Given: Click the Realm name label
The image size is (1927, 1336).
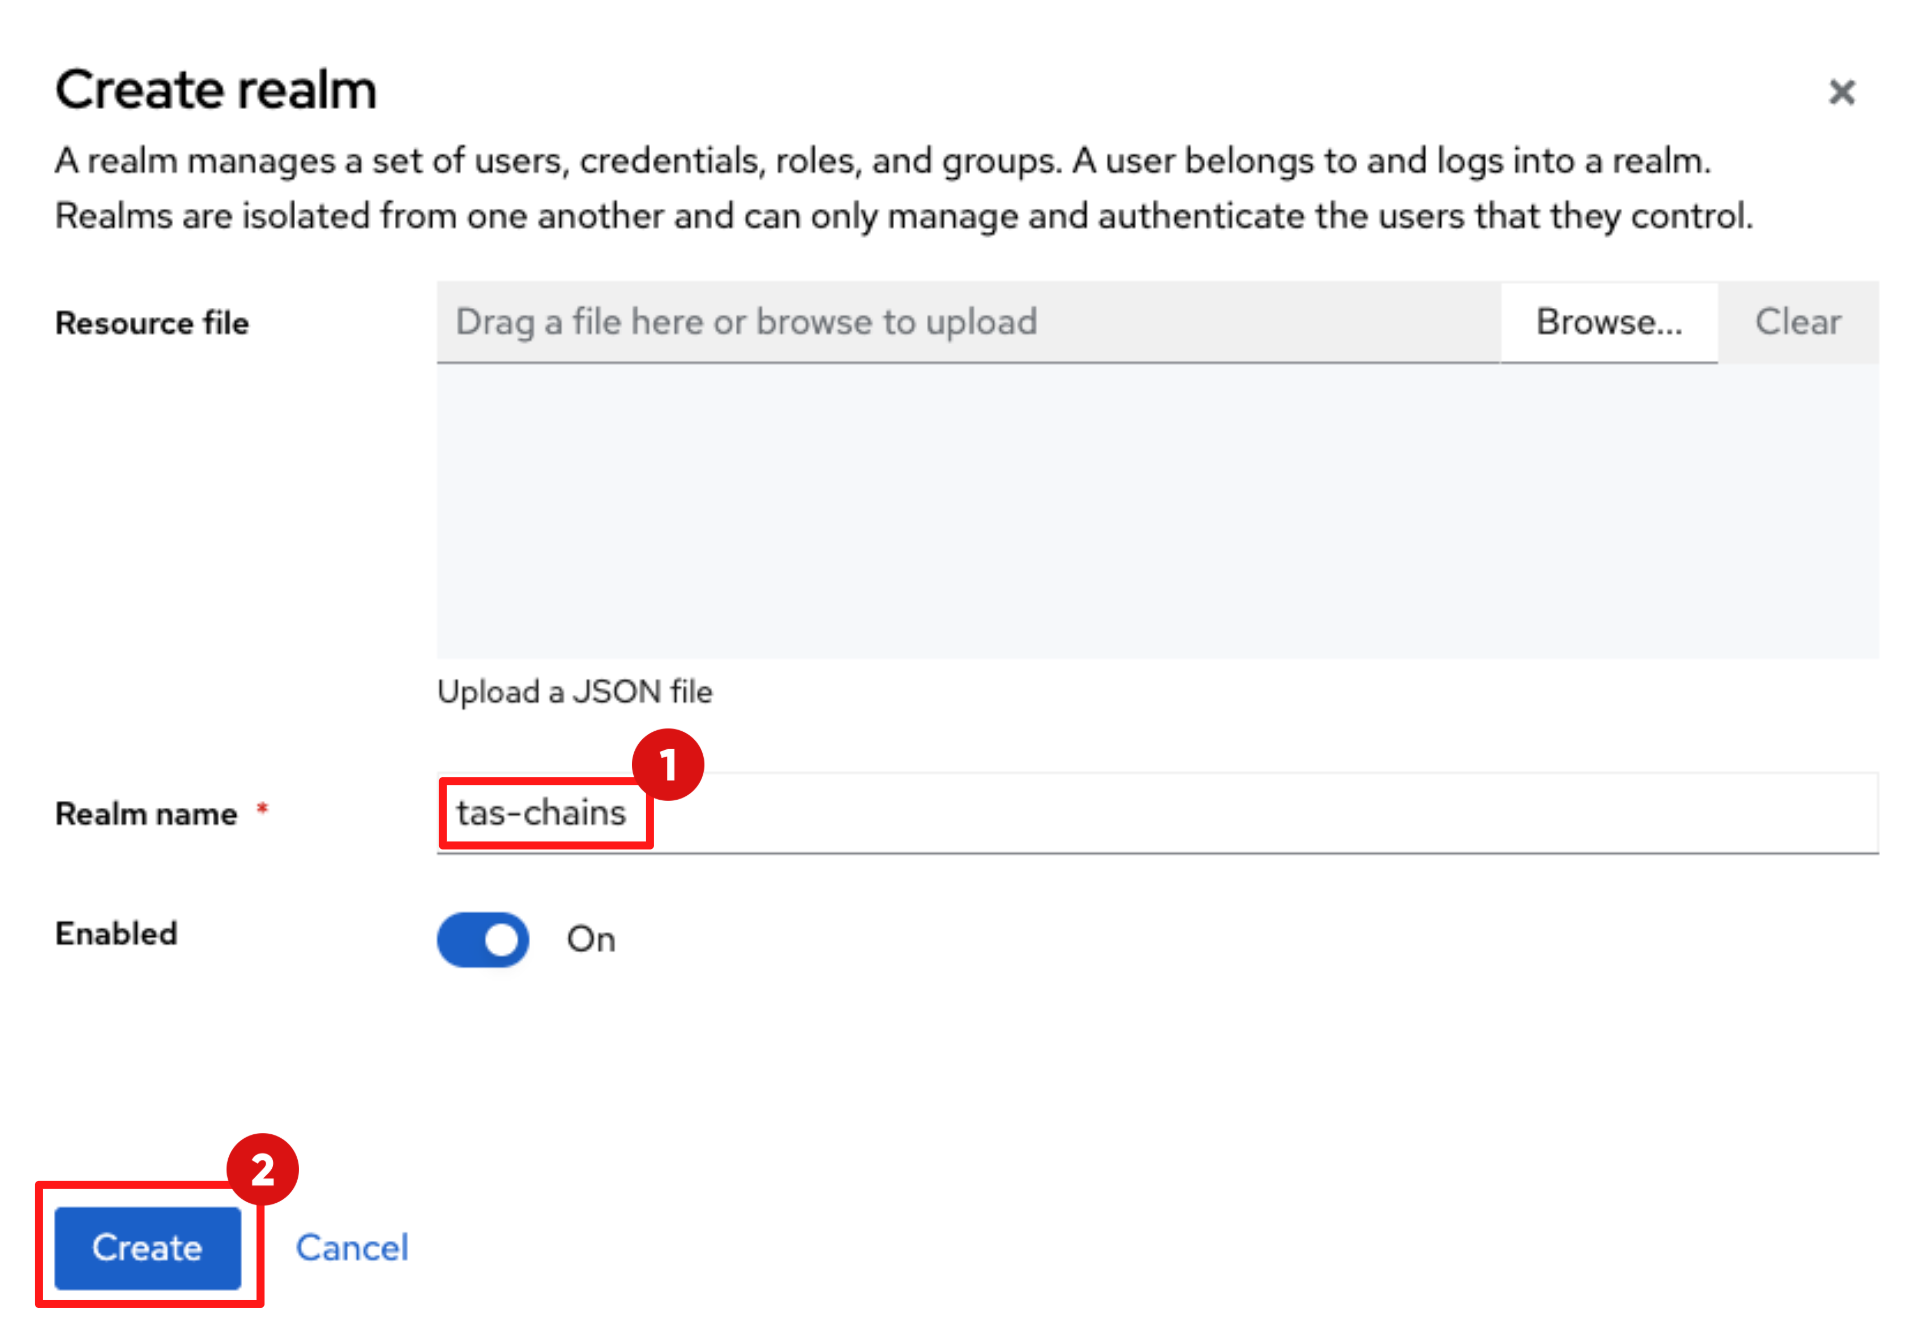Looking at the screenshot, I should tap(146, 814).
